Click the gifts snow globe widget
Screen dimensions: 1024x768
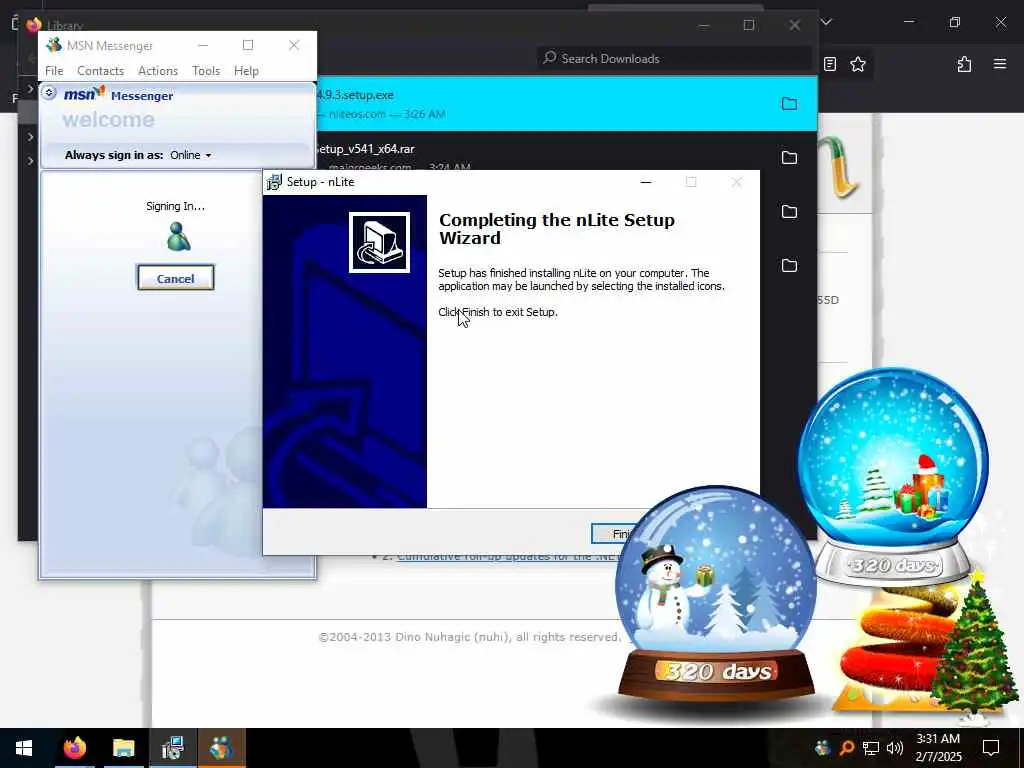point(893,477)
